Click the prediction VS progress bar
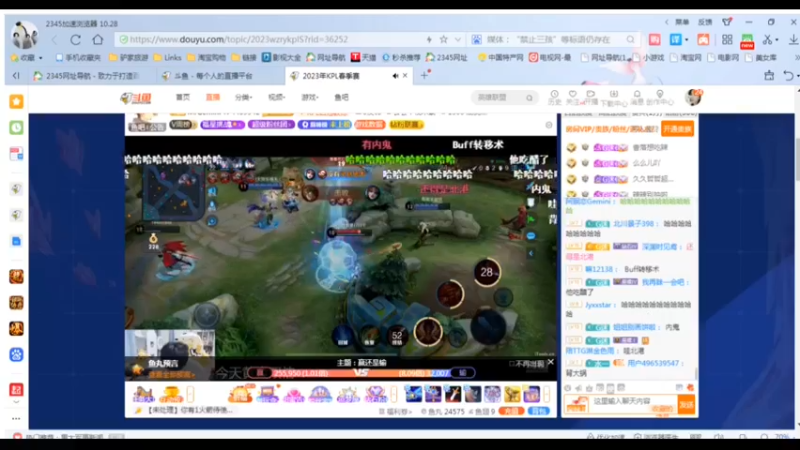The width and height of the screenshot is (800, 450). (x=361, y=373)
